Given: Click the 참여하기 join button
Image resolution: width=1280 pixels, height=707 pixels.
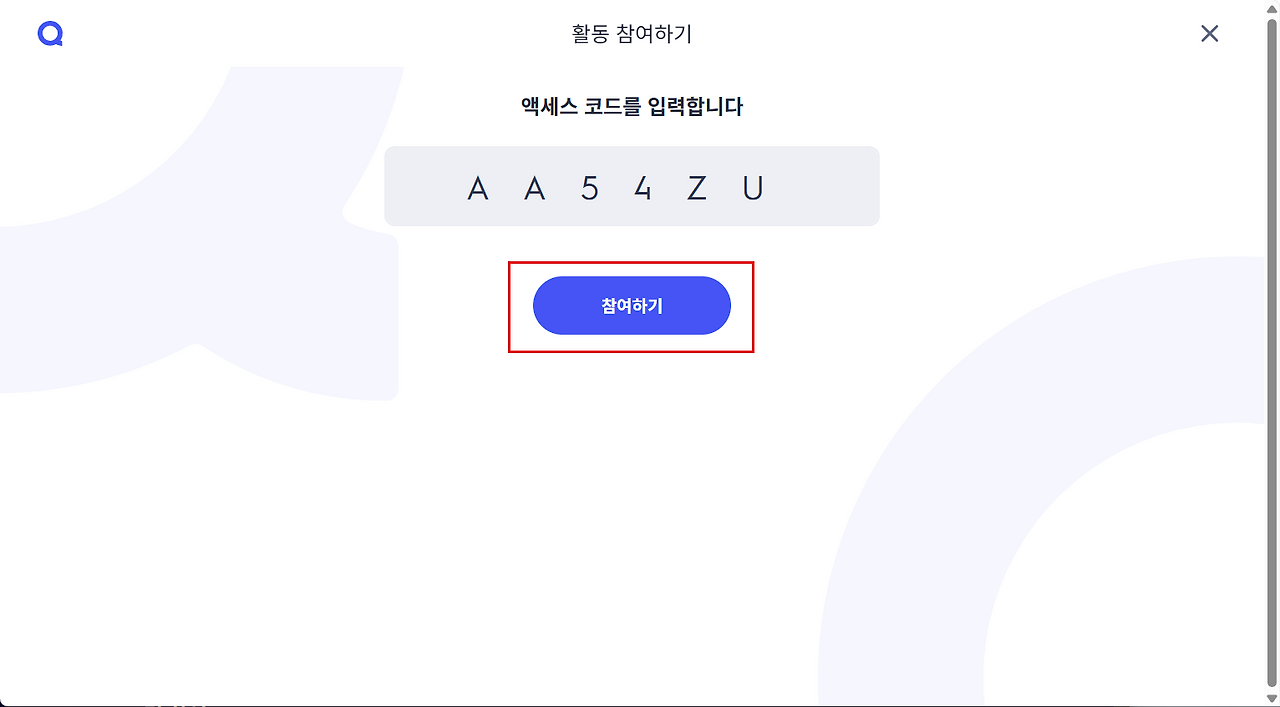Looking at the screenshot, I should tap(631, 306).
